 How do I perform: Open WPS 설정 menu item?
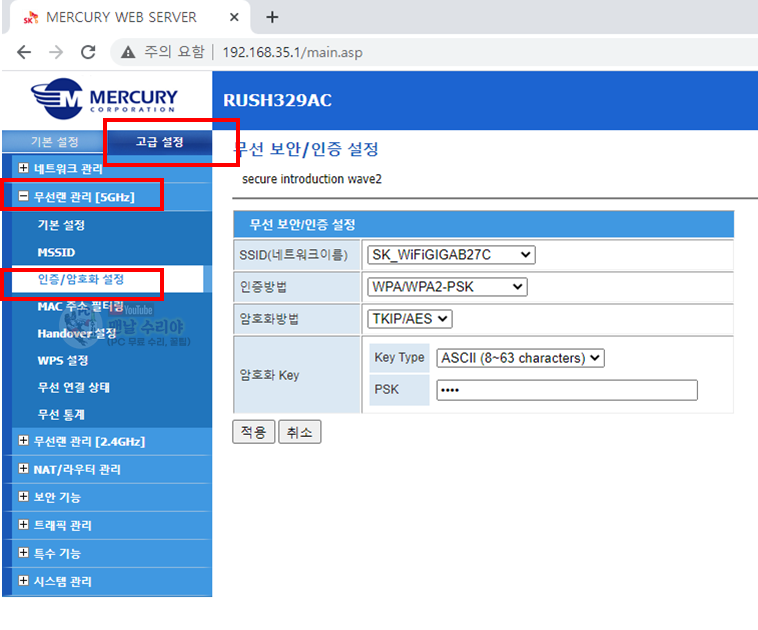(63, 361)
